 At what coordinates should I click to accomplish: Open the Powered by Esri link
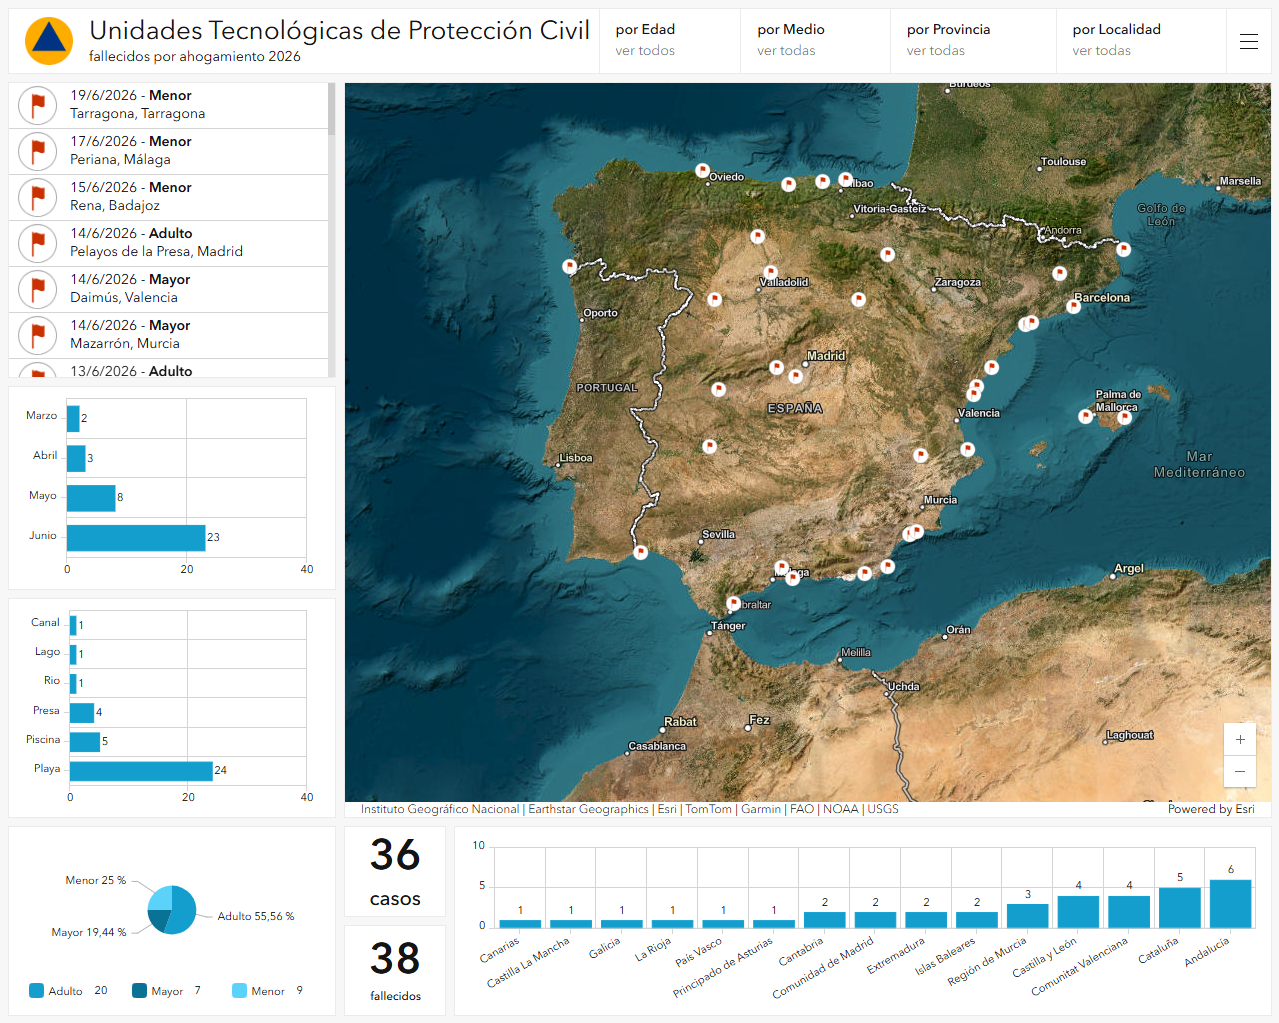pos(1211,809)
